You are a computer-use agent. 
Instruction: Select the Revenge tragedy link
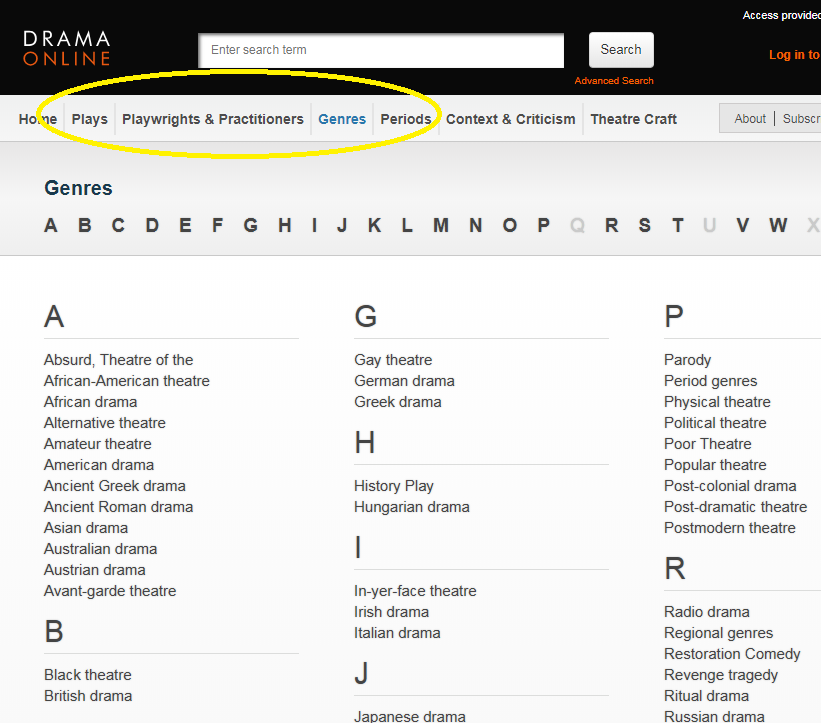[x=720, y=675]
